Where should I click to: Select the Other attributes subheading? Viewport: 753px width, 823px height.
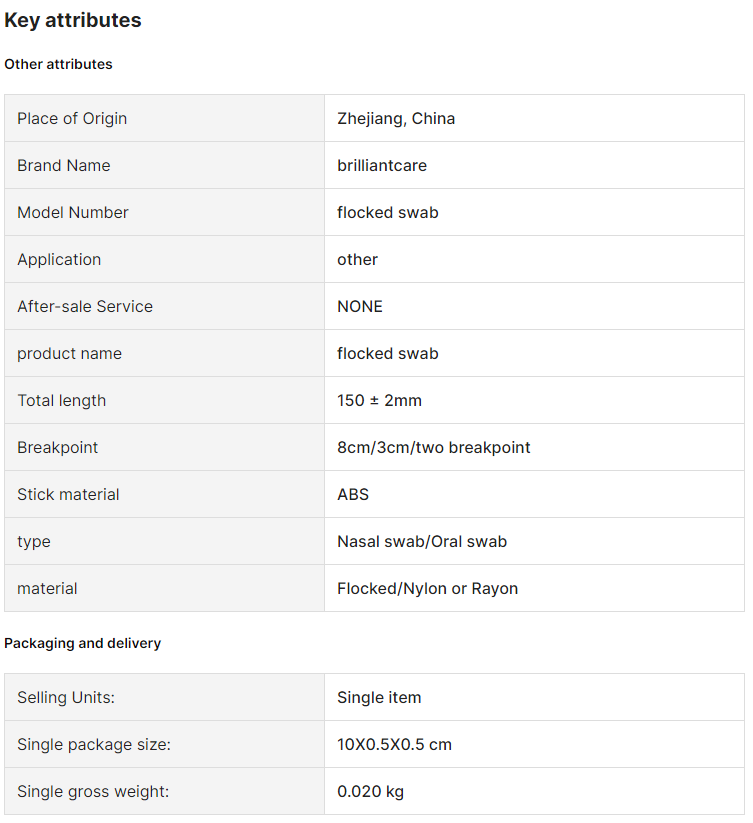click(x=58, y=64)
